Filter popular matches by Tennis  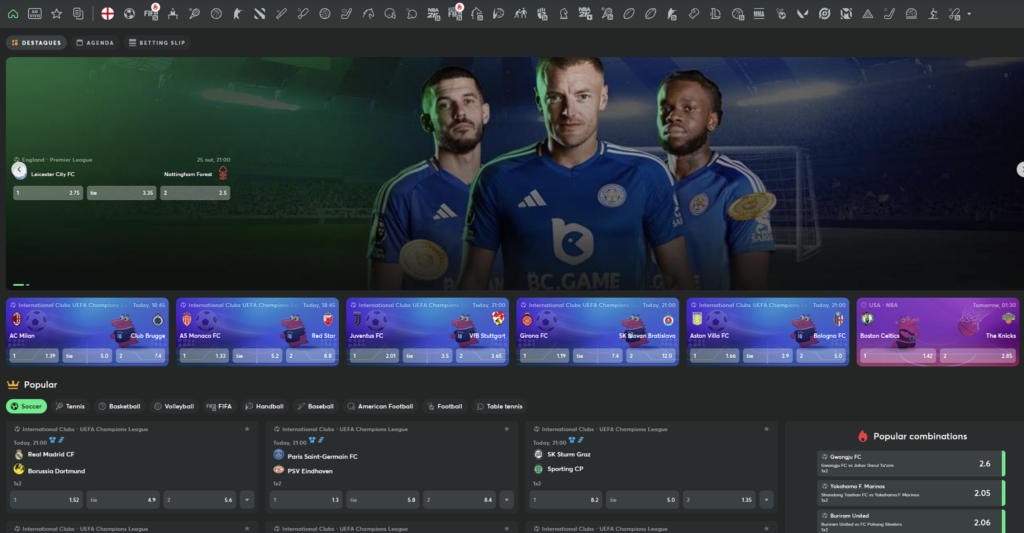pyautogui.click(x=70, y=406)
